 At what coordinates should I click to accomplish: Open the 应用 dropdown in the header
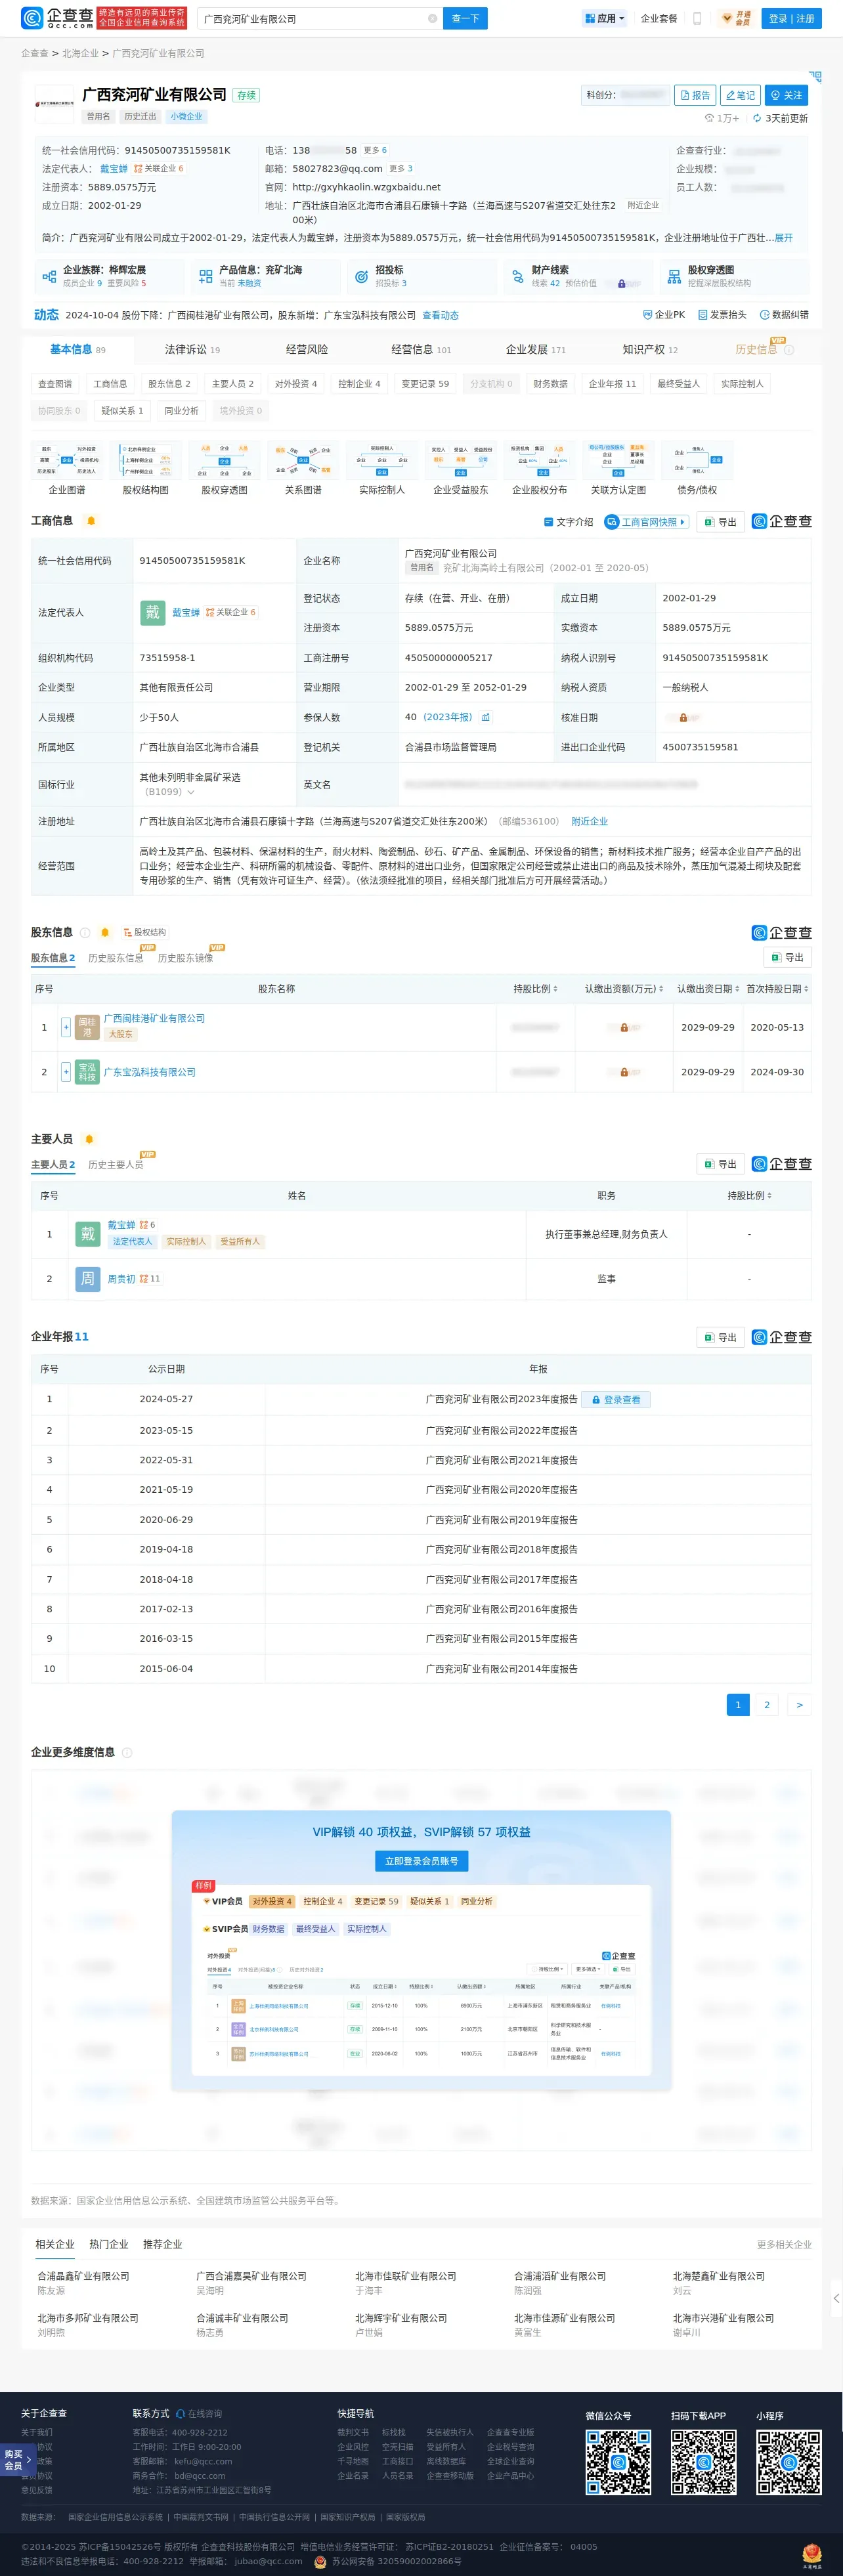[604, 18]
